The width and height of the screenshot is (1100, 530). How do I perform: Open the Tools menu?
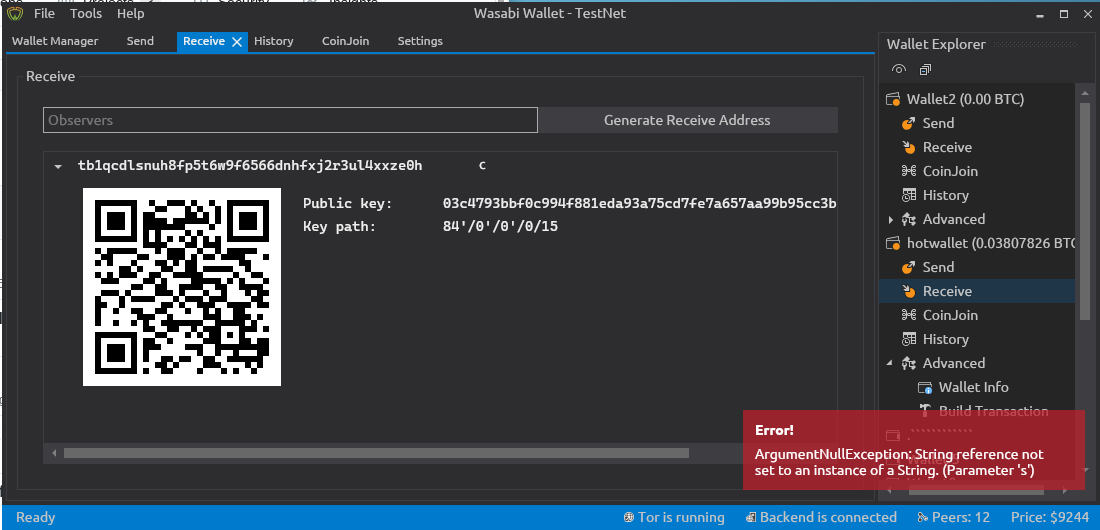[86, 13]
